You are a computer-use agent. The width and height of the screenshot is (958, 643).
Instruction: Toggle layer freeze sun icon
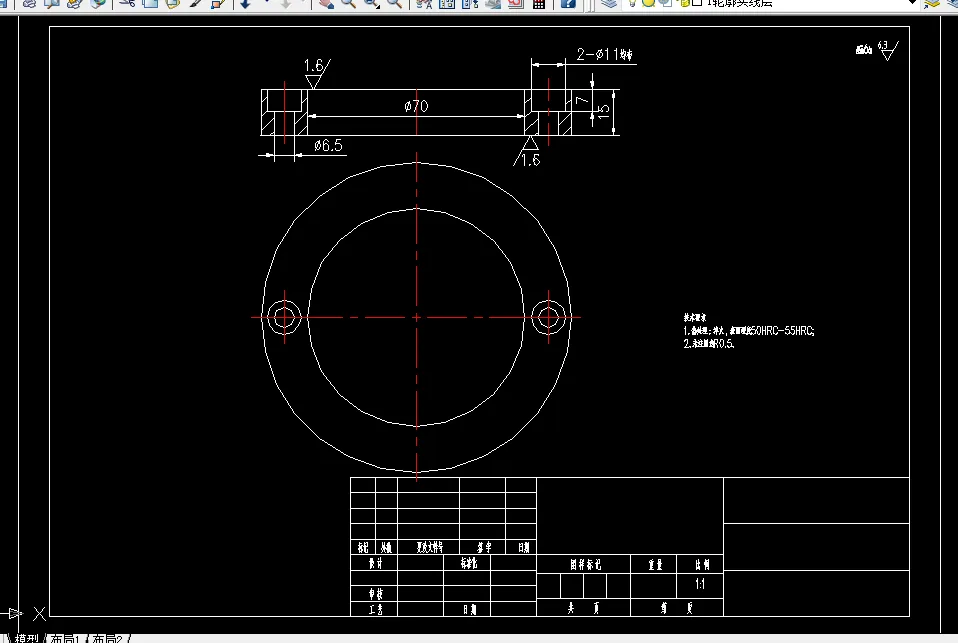[648, 3]
